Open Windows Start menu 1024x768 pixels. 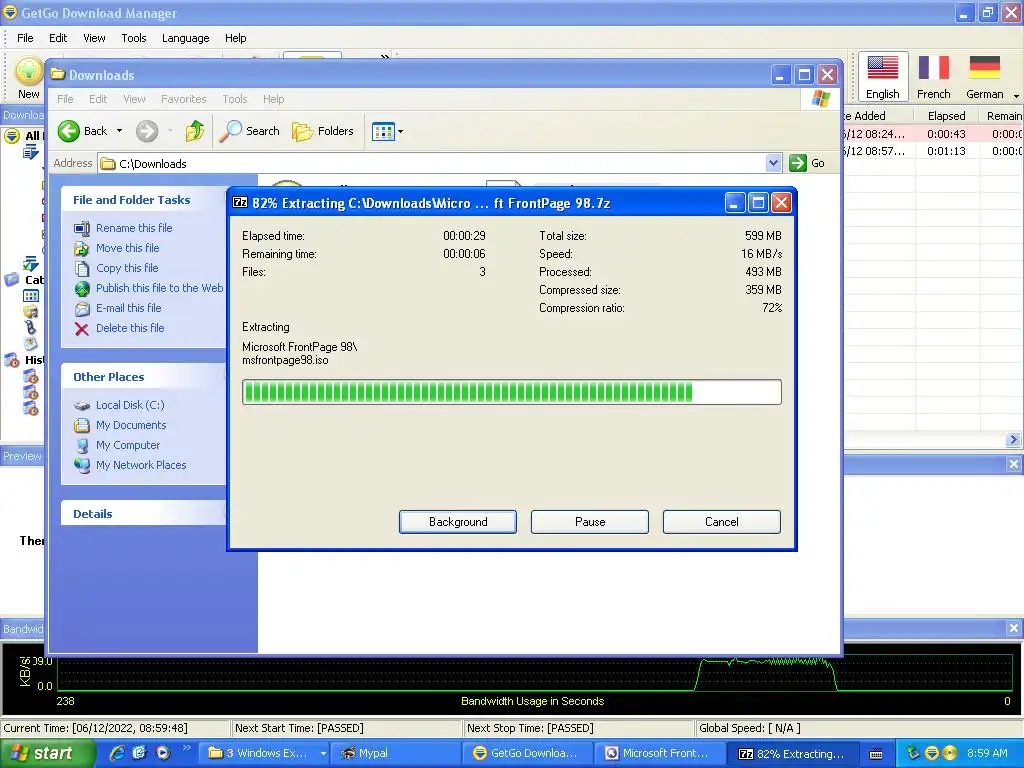(x=47, y=753)
